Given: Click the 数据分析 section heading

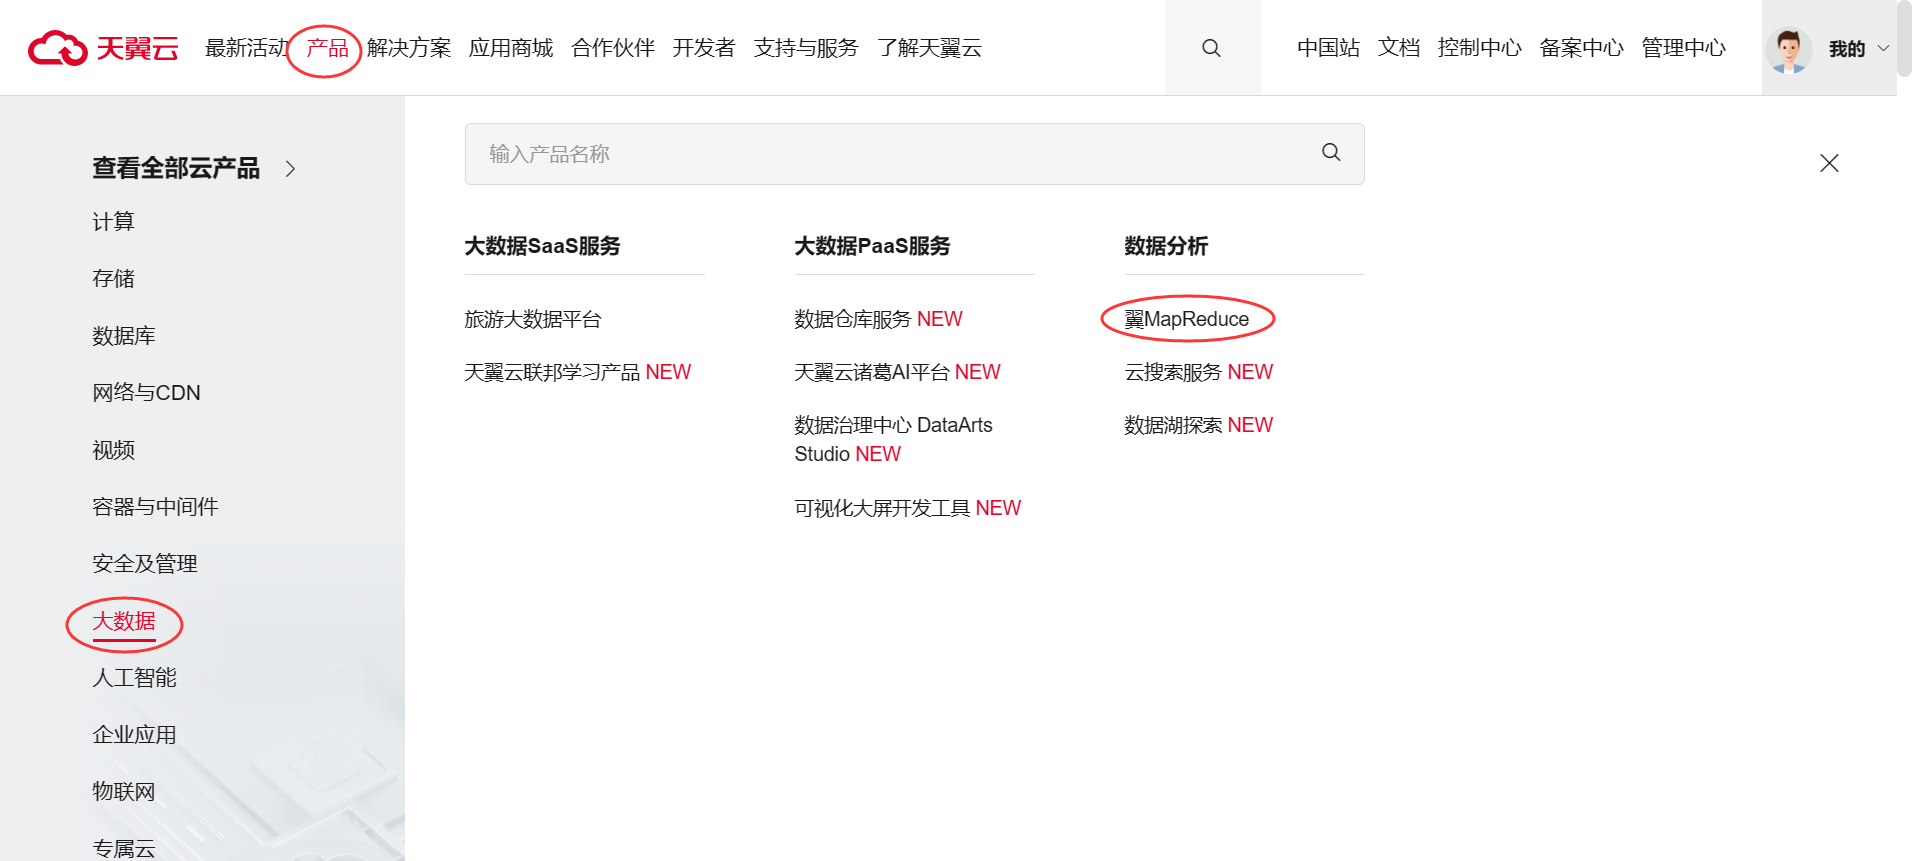Looking at the screenshot, I should 1167,246.
